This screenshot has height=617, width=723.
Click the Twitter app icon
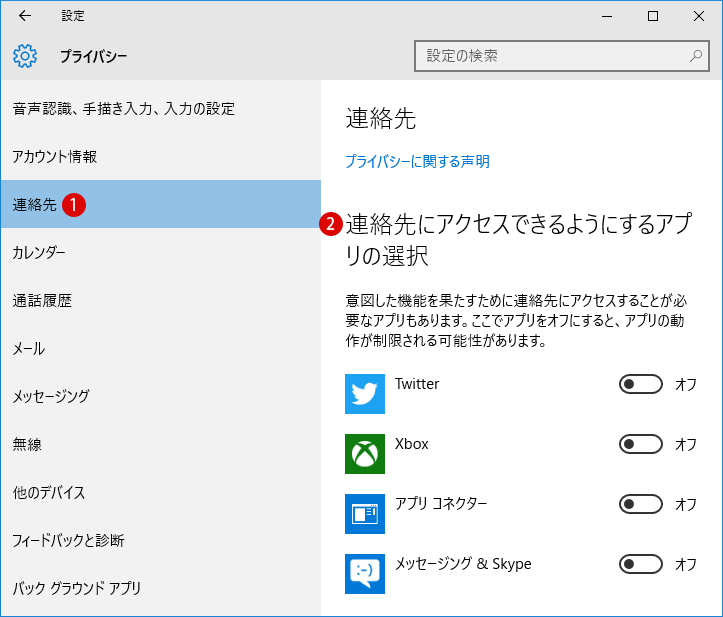[x=365, y=394]
